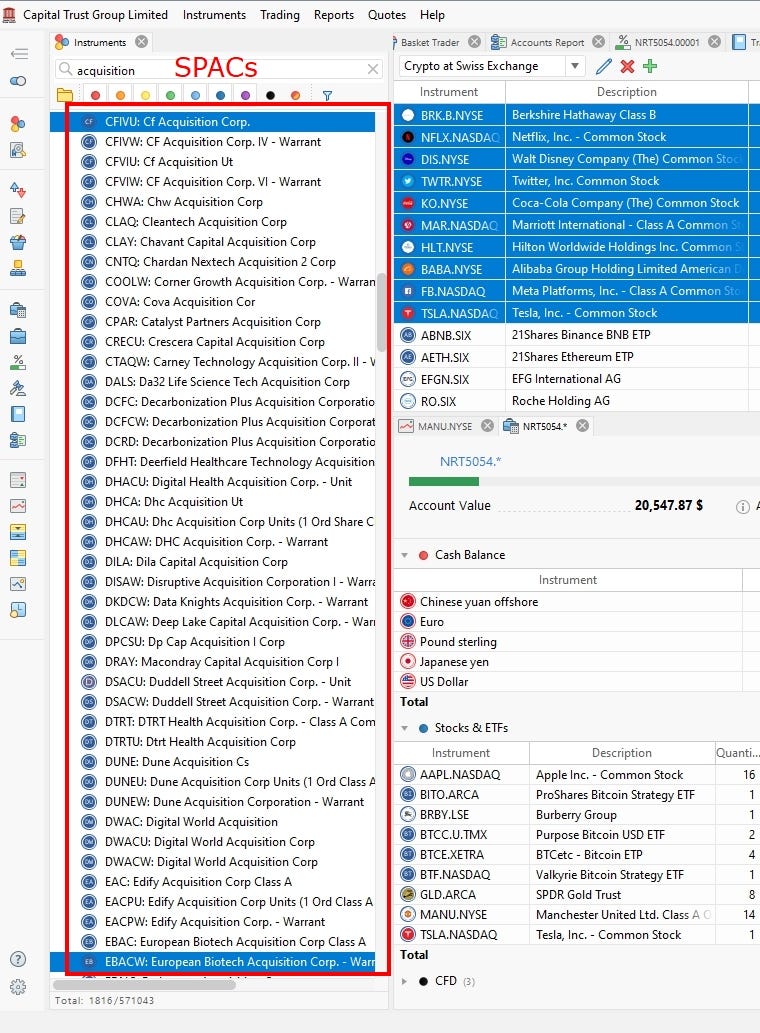This screenshot has height=1033, width=760.
Task: Collapse the Stocks & ETFs section
Action: (x=404, y=728)
